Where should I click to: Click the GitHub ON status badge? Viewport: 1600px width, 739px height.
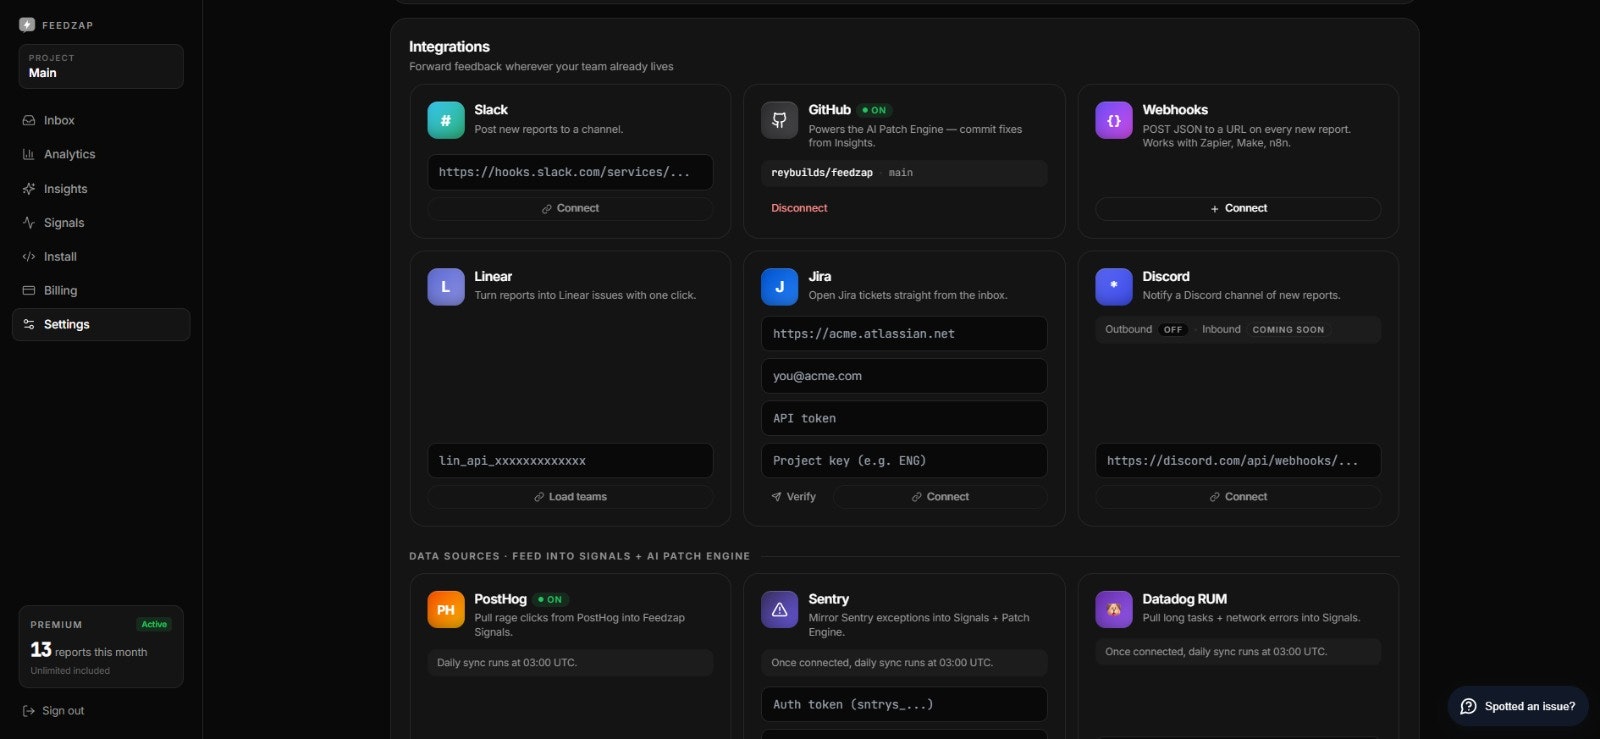pyautogui.click(x=875, y=110)
